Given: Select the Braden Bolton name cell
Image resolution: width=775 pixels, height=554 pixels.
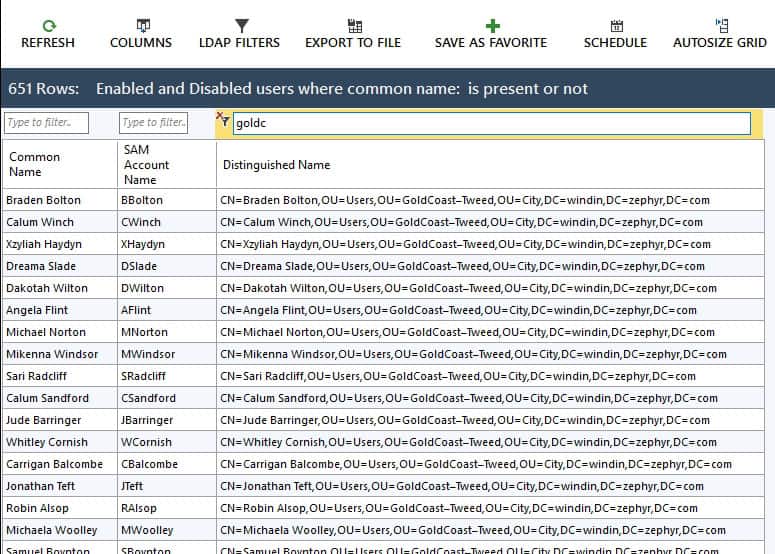Looking at the screenshot, I should click(60, 200).
